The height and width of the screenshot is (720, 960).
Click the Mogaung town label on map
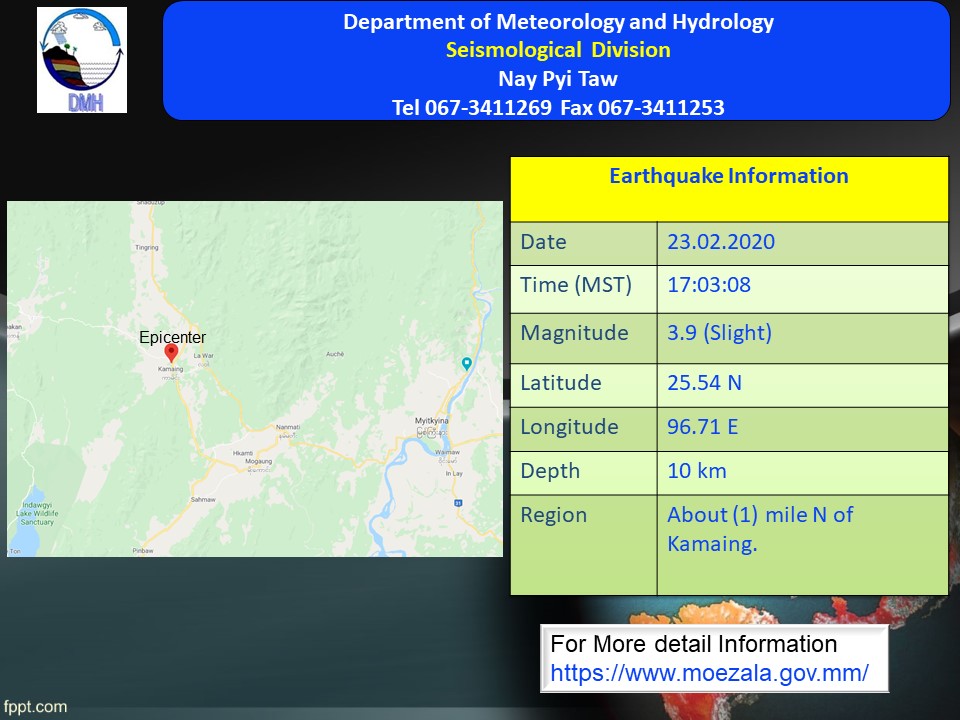pyautogui.click(x=258, y=461)
